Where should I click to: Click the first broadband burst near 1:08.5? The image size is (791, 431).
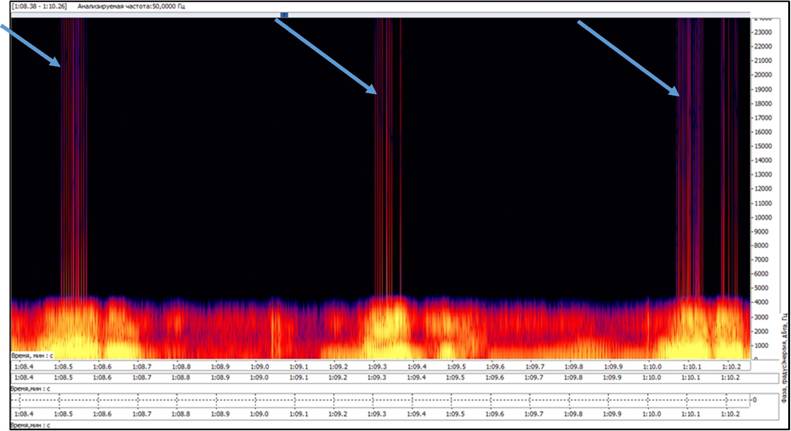(74, 156)
